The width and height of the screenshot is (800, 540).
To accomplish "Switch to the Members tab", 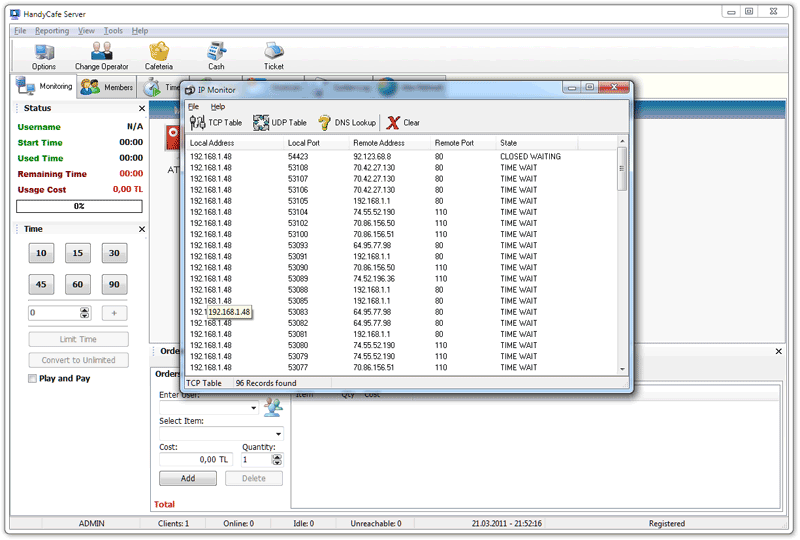I will tap(107, 87).
